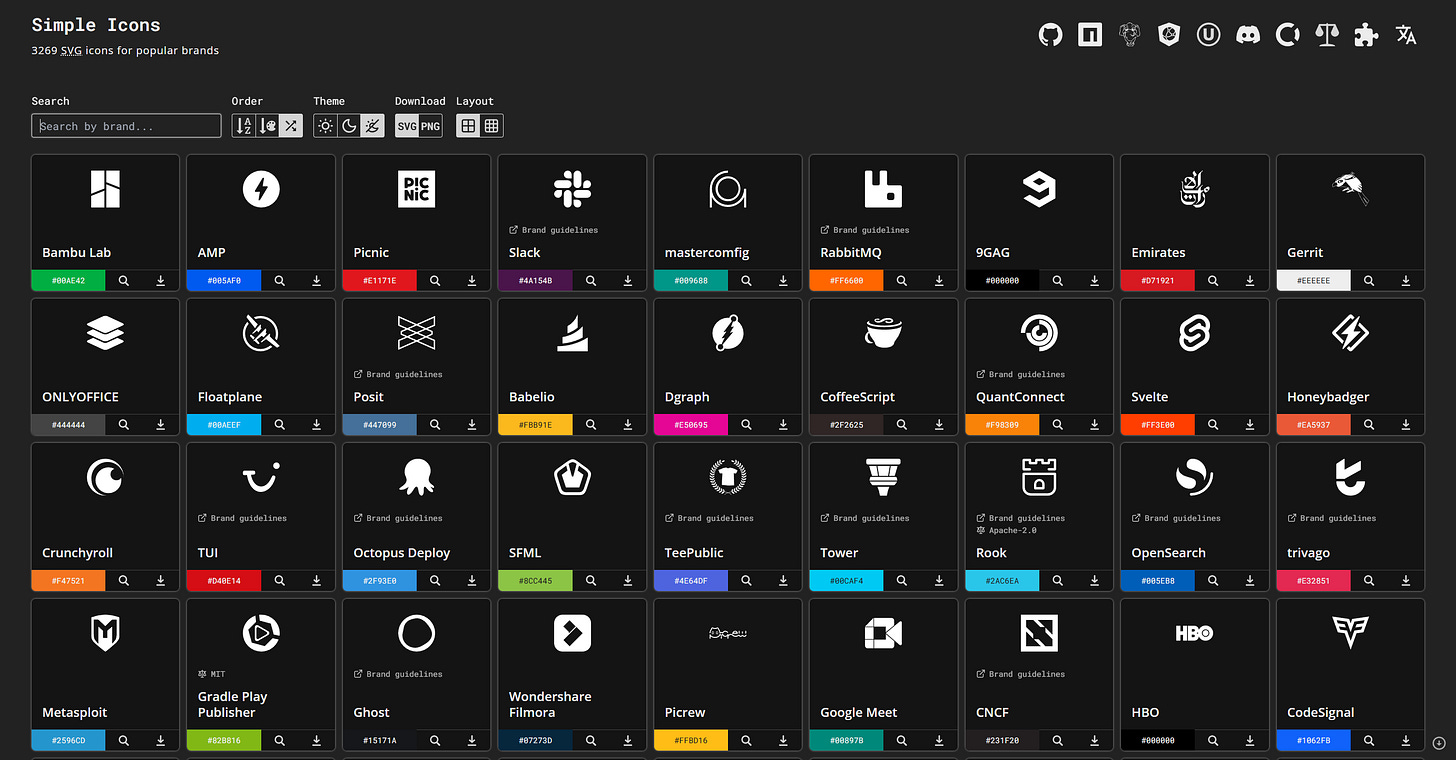Open the Open Collective icon link
Screen dimensions: 1456x760
point(1288,35)
